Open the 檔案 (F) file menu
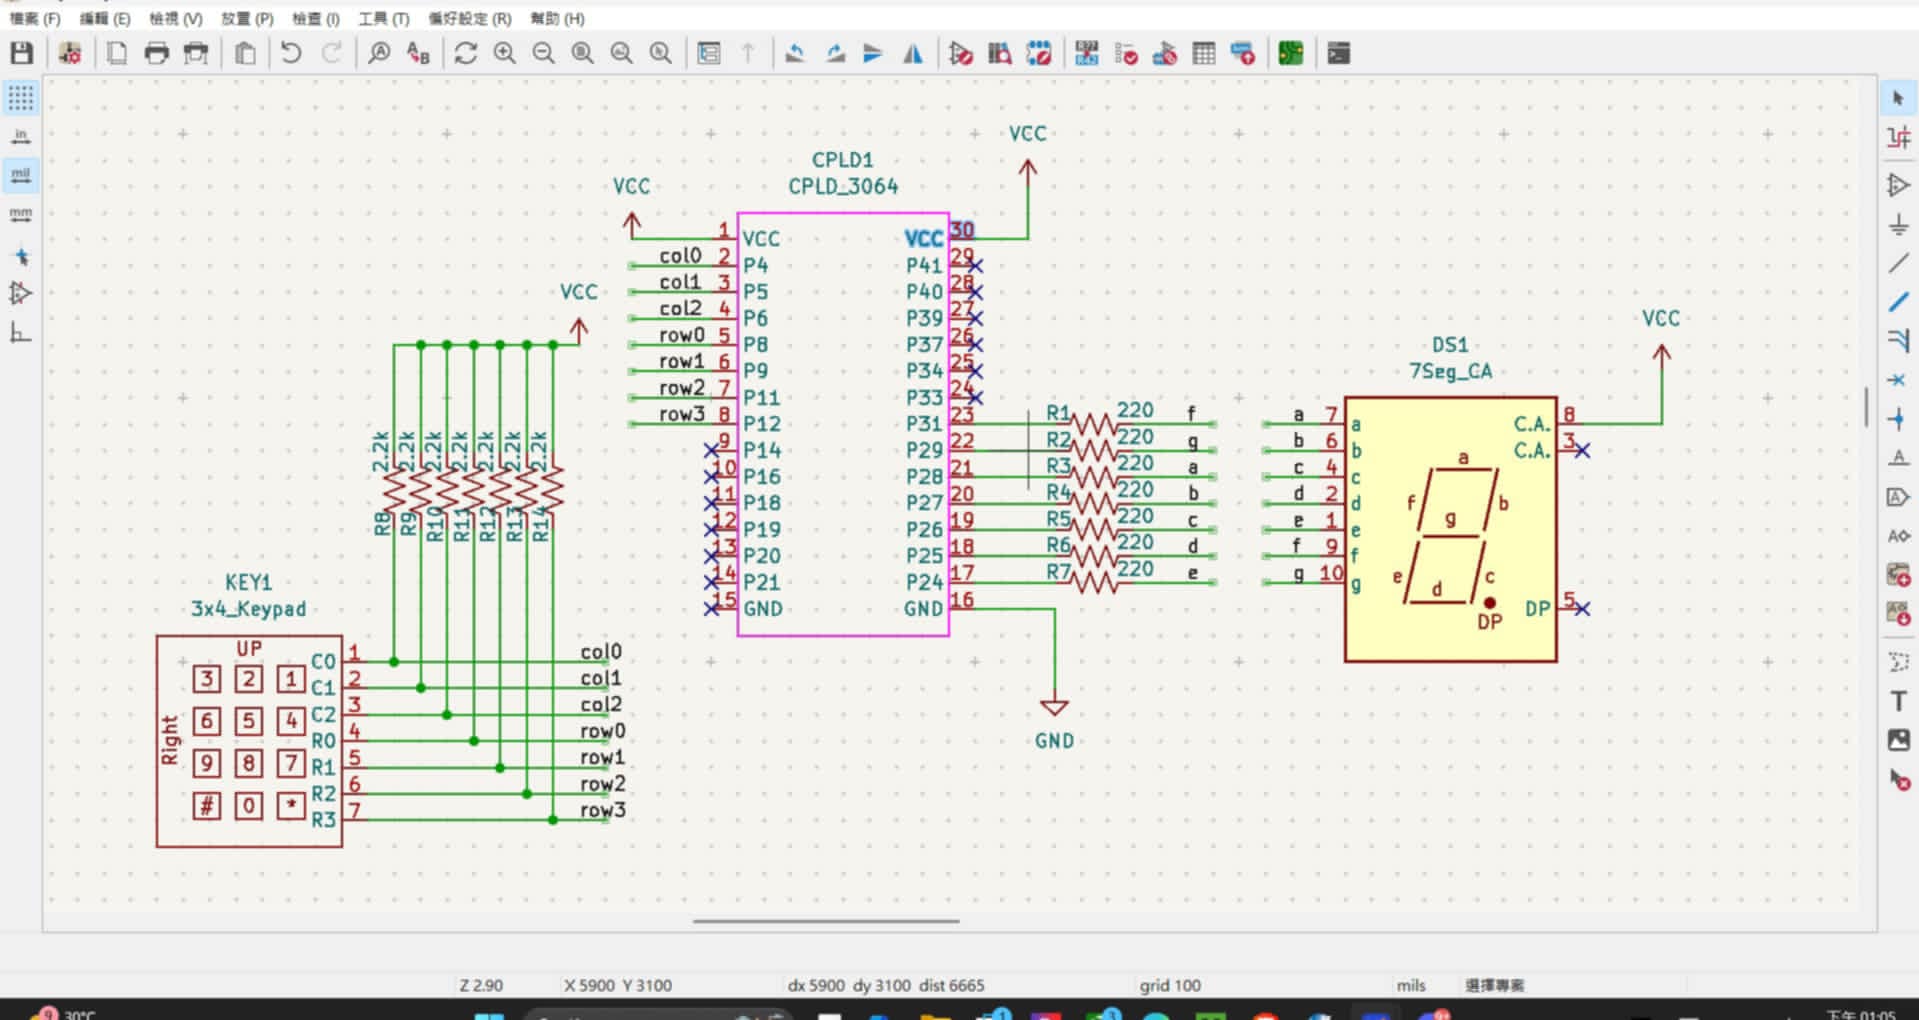The height and width of the screenshot is (1020, 1919). click(35, 18)
